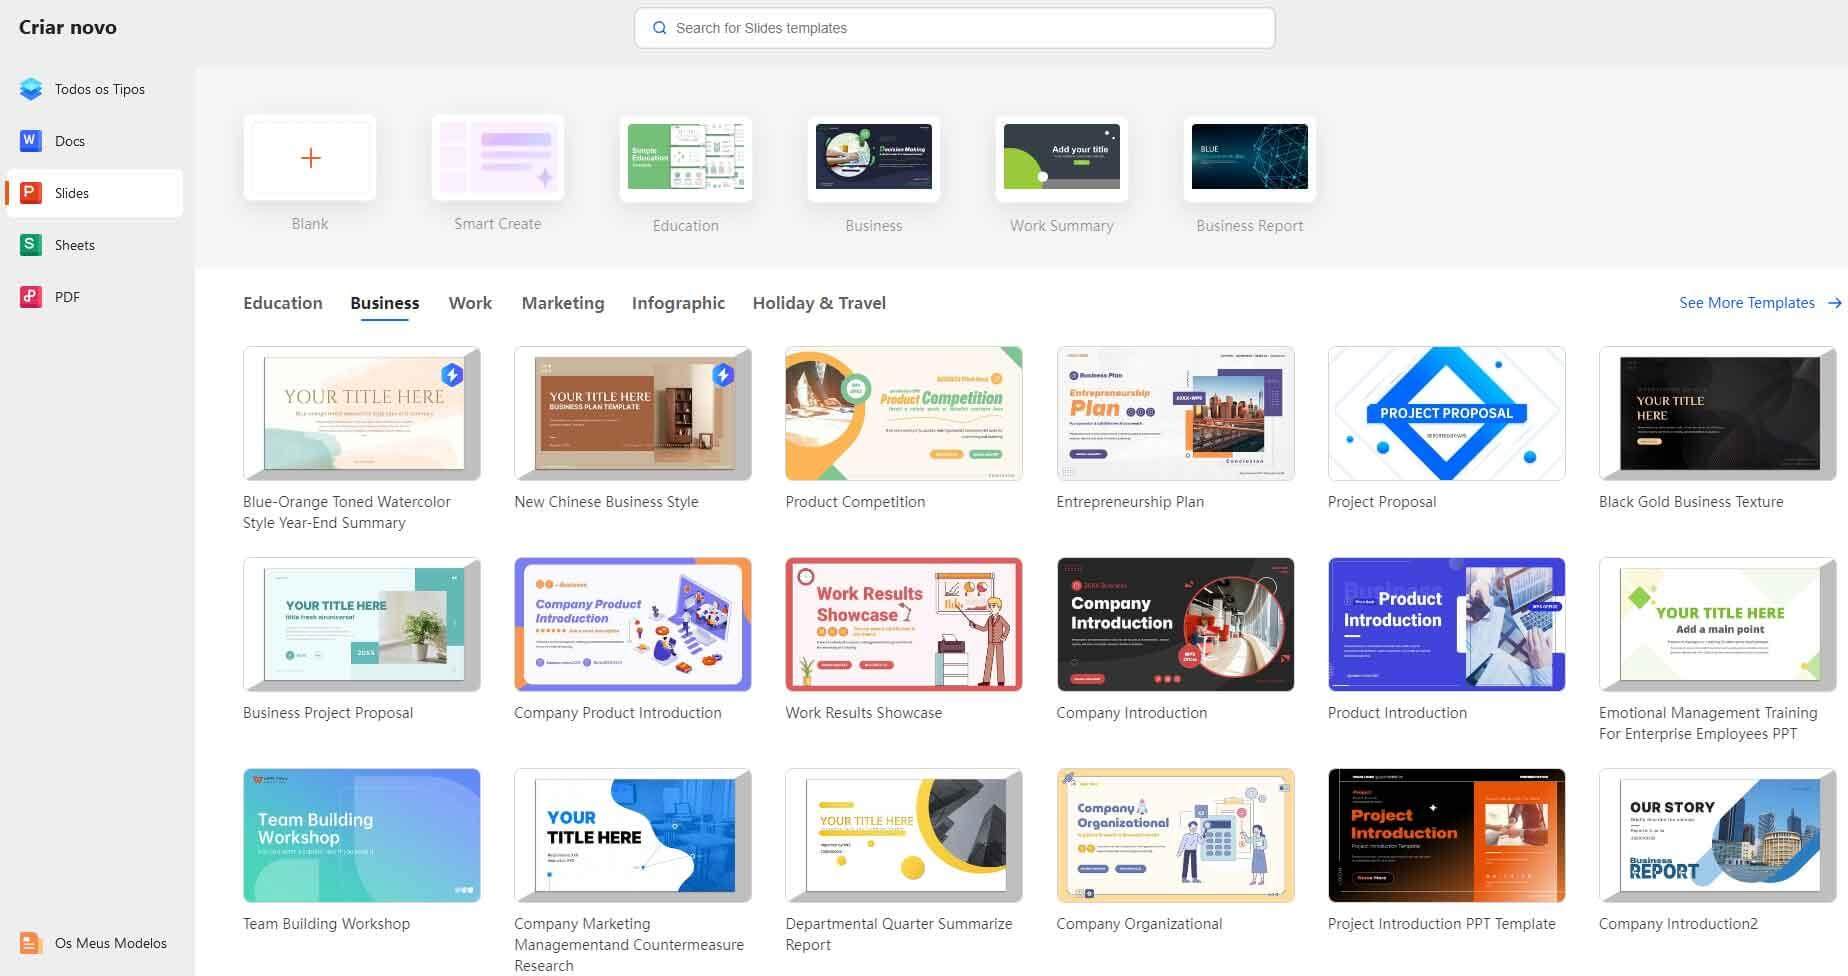The height and width of the screenshot is (976, 1848).
Task: Click the Work Results Showcase title text
Action: [x=864, y=713]
